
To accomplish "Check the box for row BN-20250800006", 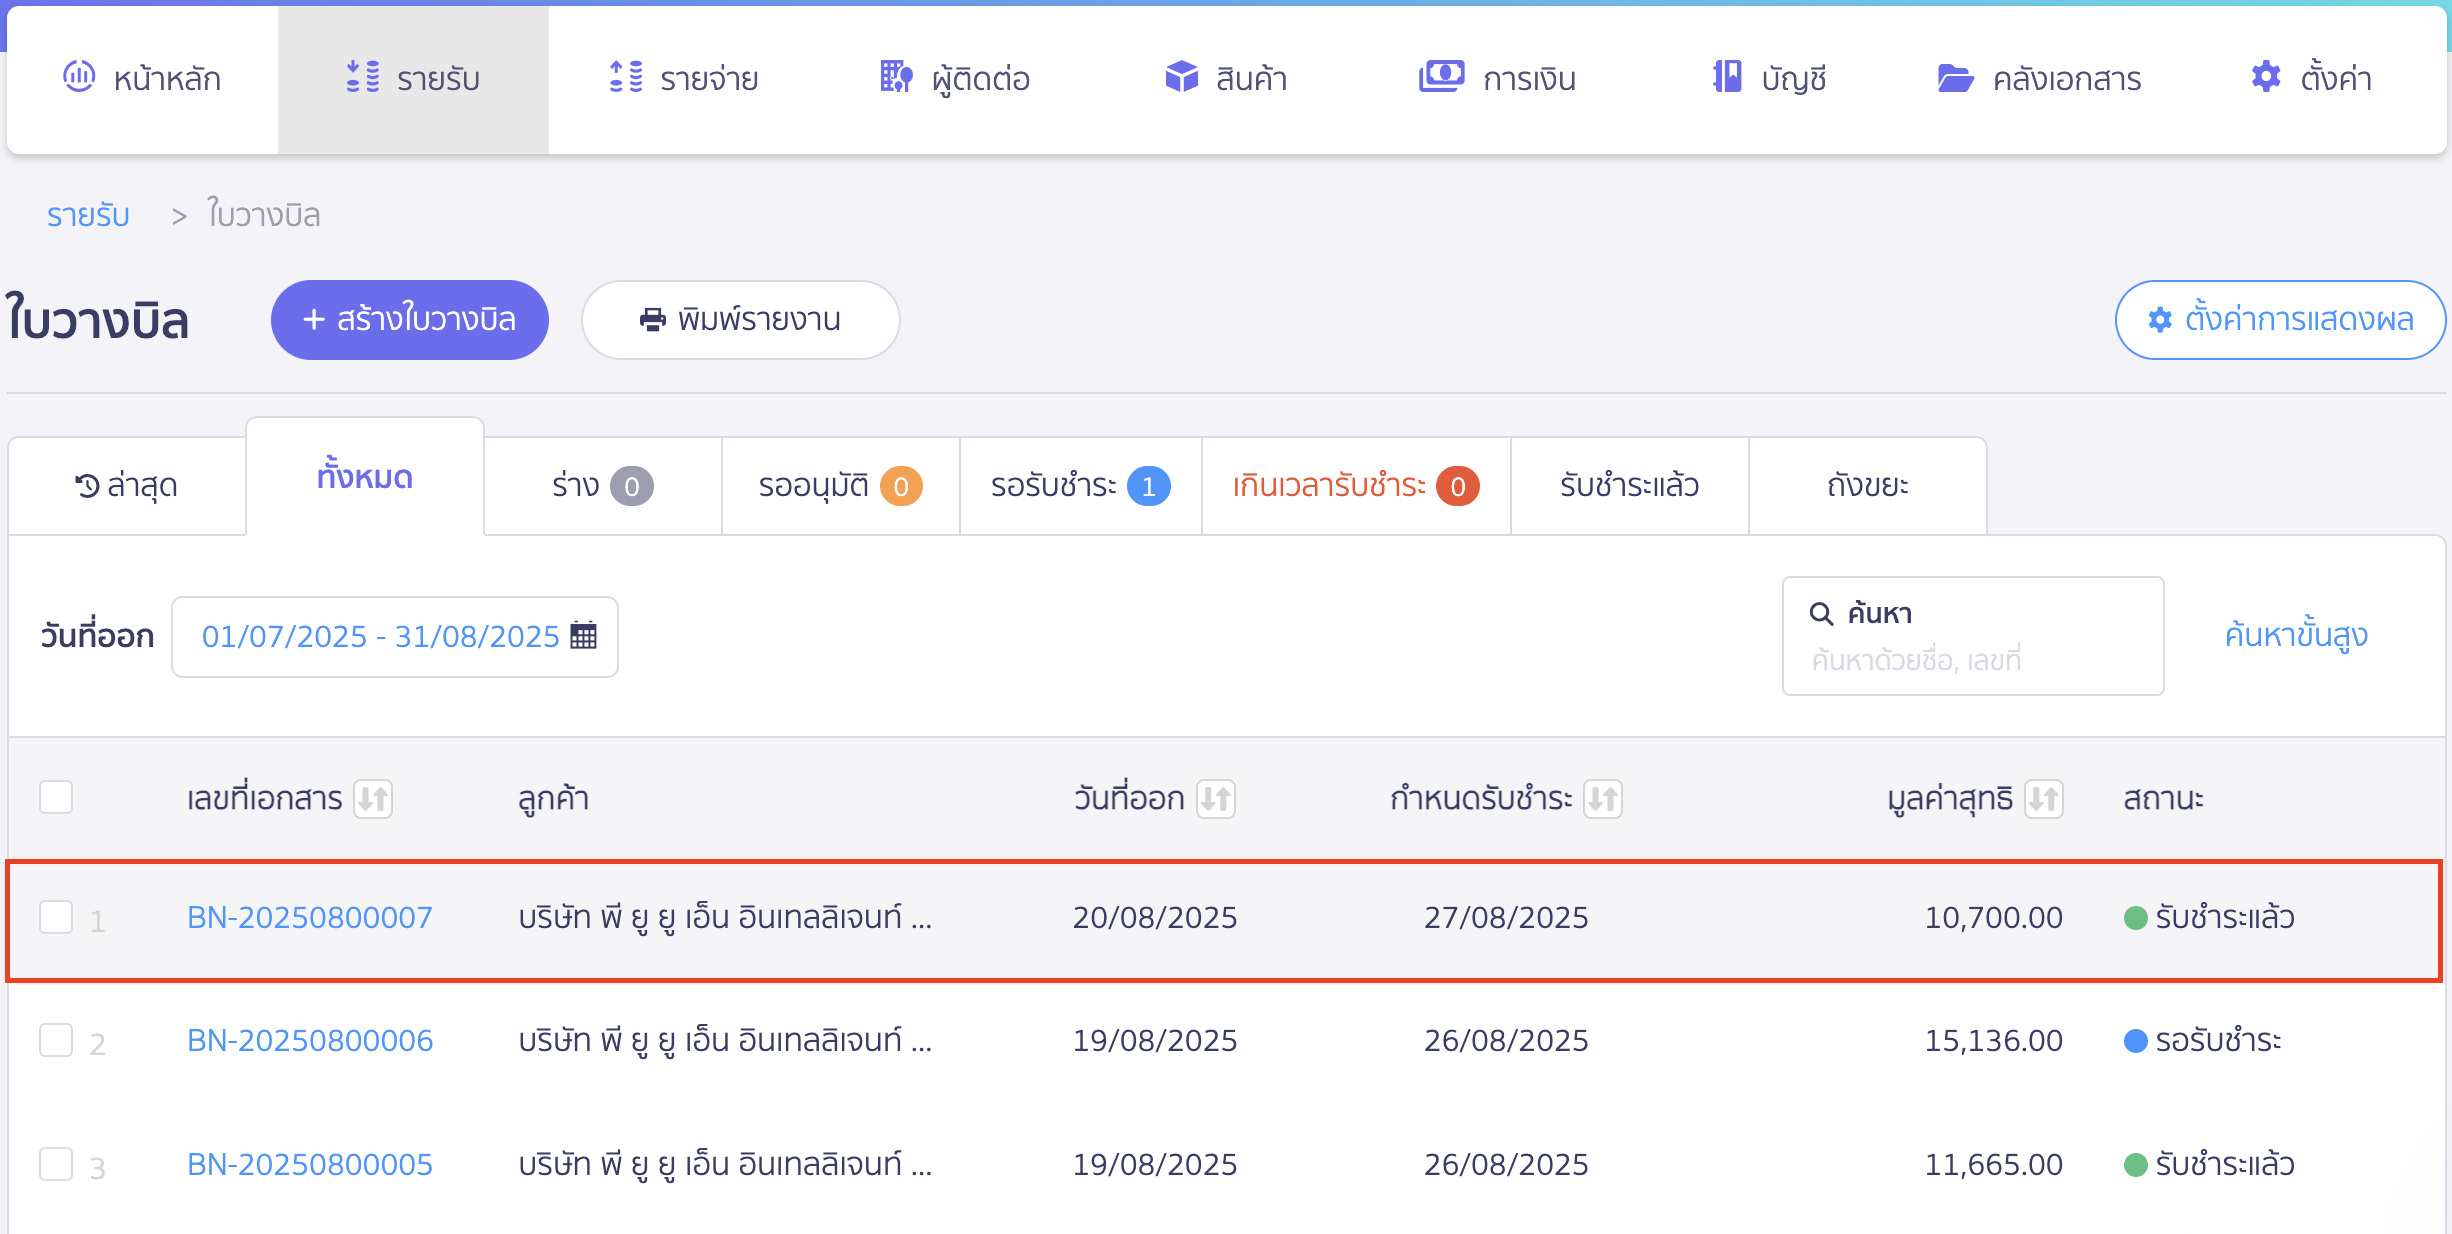I will [x=56, y=1040].
